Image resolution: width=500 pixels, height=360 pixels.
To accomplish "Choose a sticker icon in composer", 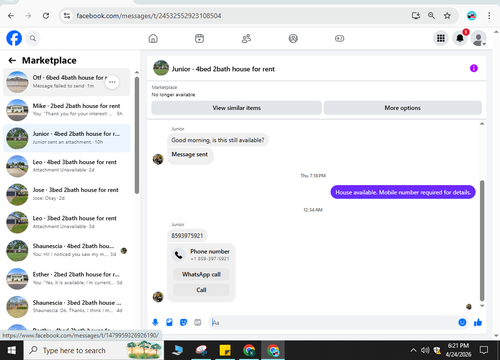I will (183, 322).
